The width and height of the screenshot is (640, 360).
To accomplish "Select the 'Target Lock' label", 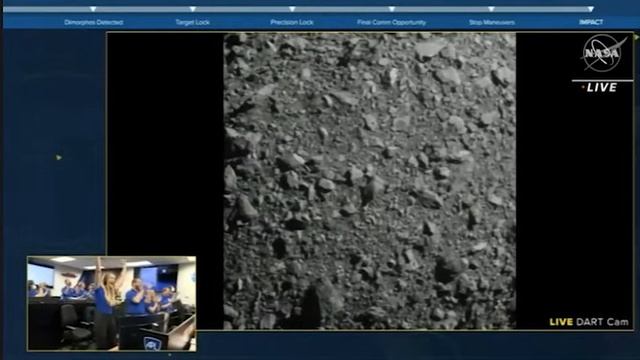I will pos(193,22).
